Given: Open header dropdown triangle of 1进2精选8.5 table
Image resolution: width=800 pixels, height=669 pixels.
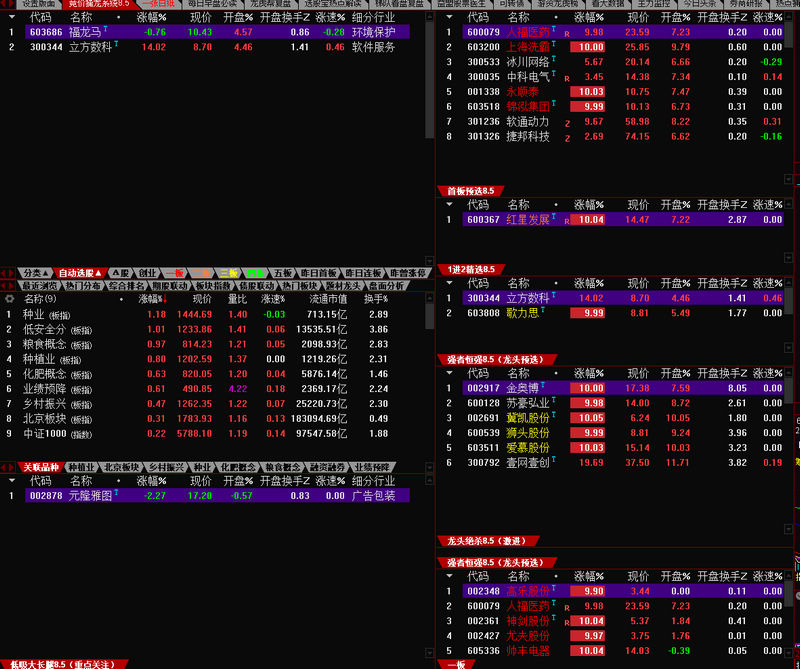Looking at the screenshot, I should 449,283.
